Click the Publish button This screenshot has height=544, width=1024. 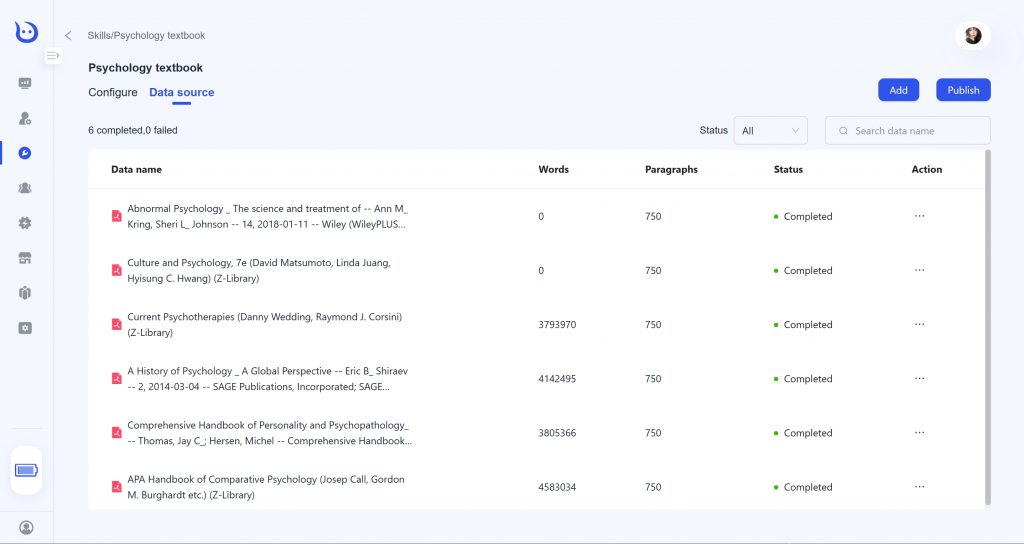(x=963, y=90)
